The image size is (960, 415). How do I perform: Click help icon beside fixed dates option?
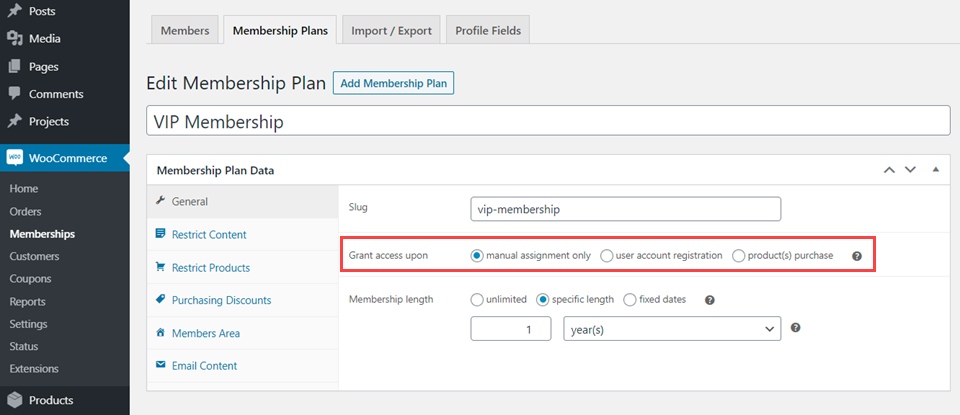click(710, 300)
